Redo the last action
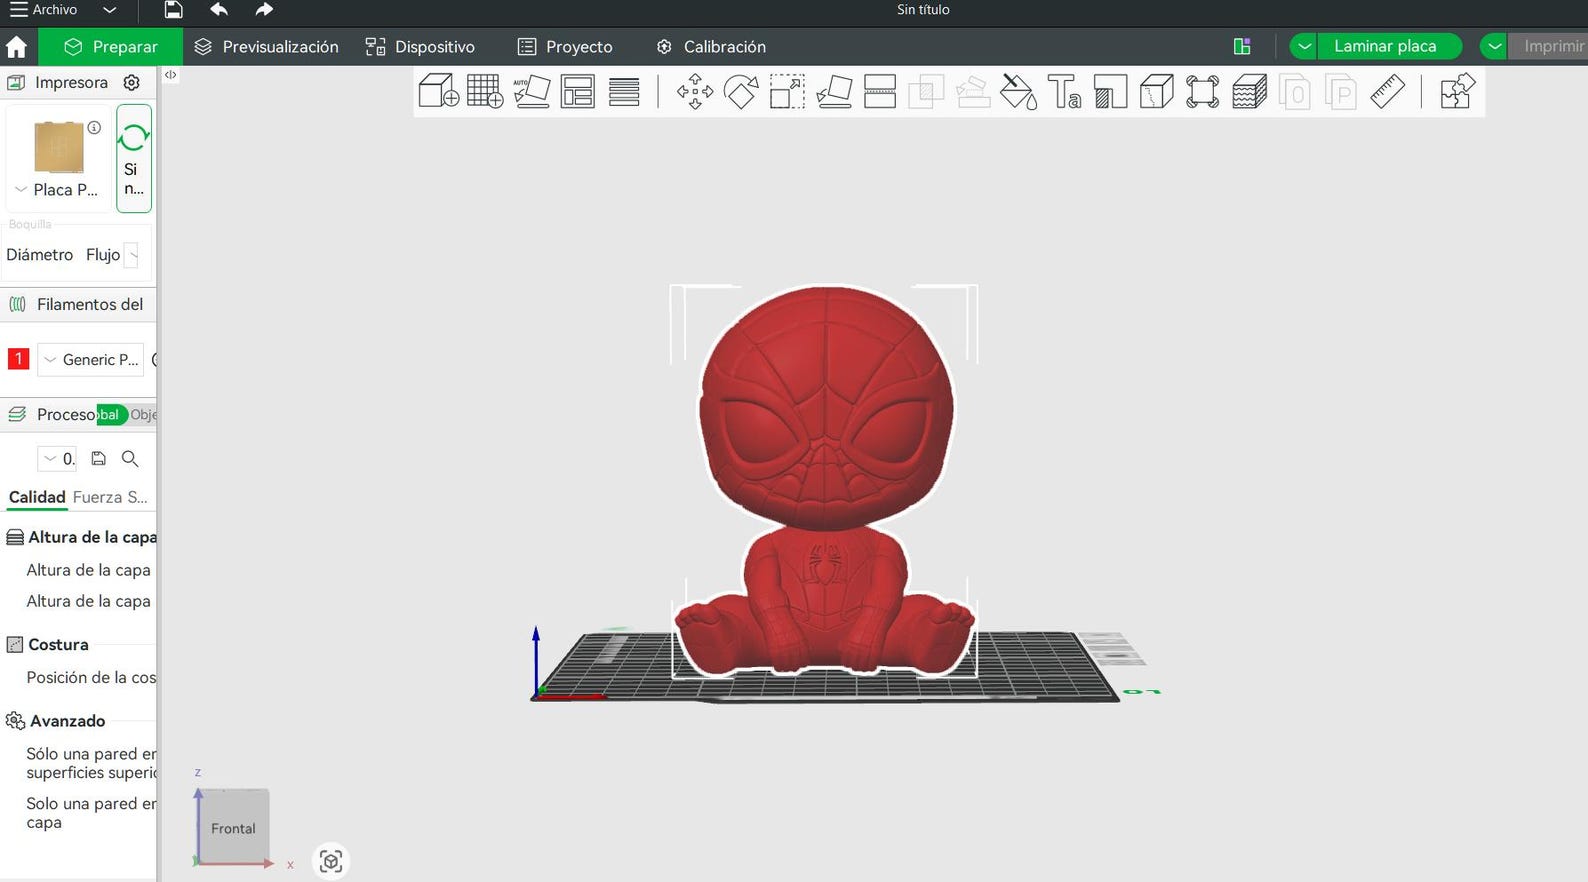 (264, 10)
